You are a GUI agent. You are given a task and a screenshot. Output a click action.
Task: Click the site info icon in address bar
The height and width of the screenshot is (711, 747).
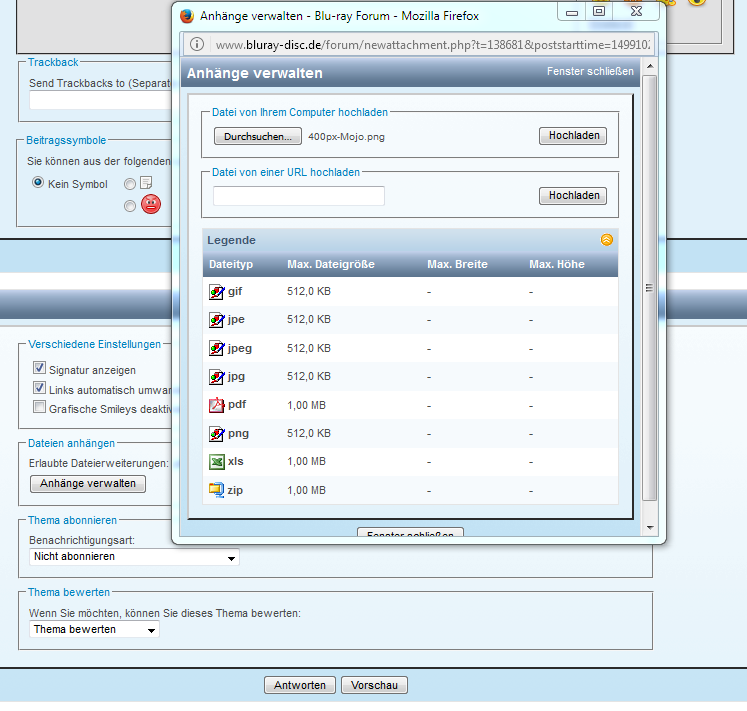coord(198,45)
